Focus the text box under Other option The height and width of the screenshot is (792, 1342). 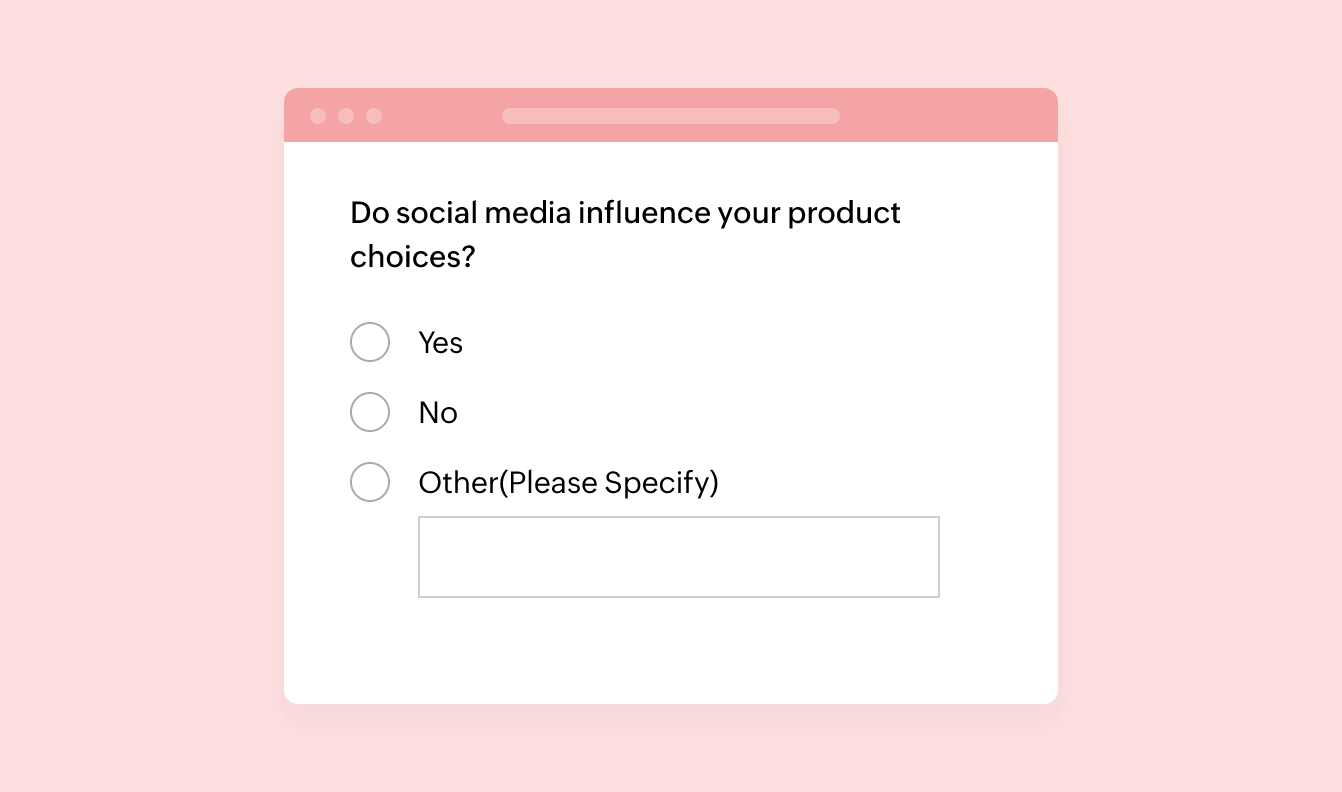(679, 557)
